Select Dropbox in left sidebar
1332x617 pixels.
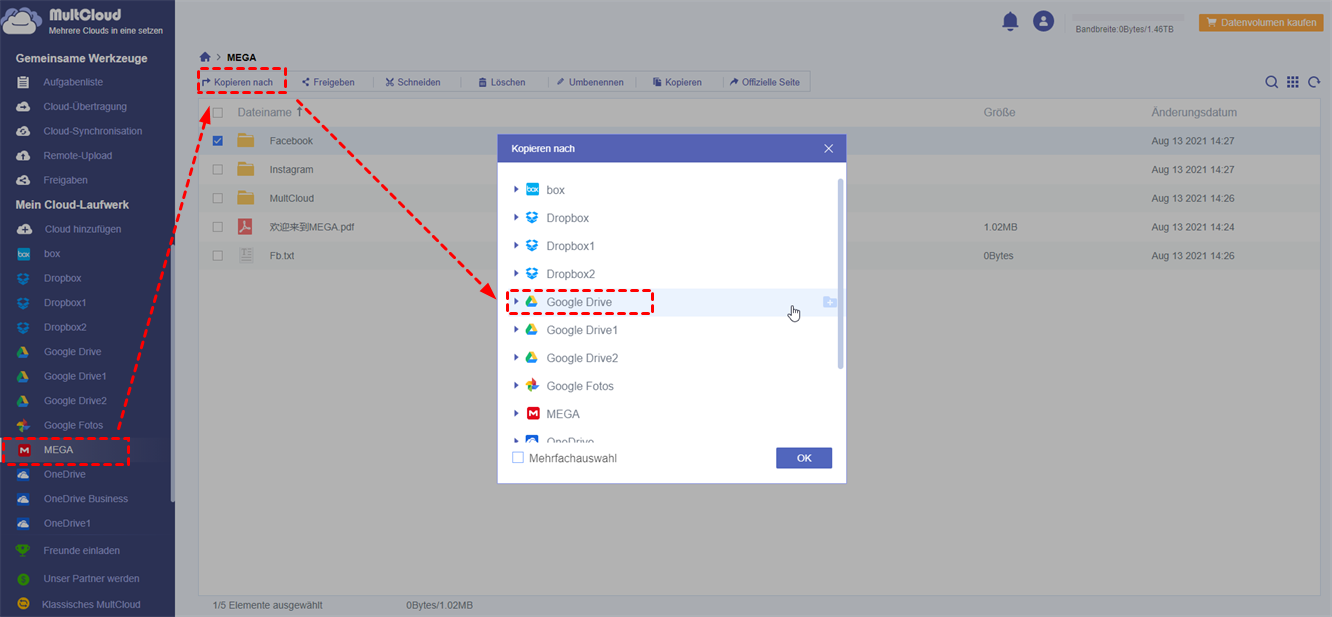click(63, 278)
